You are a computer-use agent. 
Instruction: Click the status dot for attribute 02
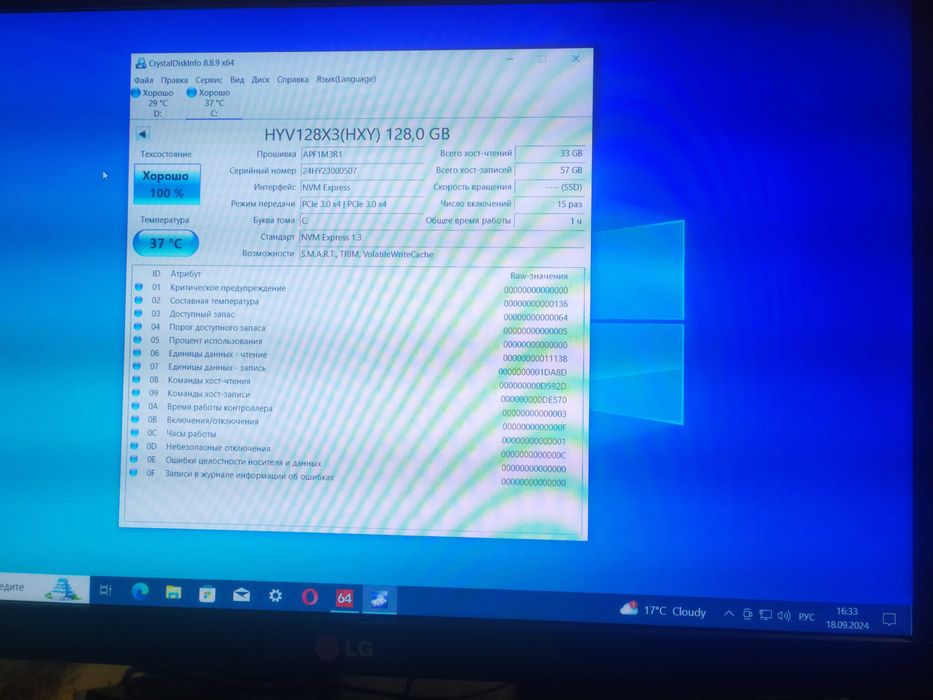[x=139, y=300]
